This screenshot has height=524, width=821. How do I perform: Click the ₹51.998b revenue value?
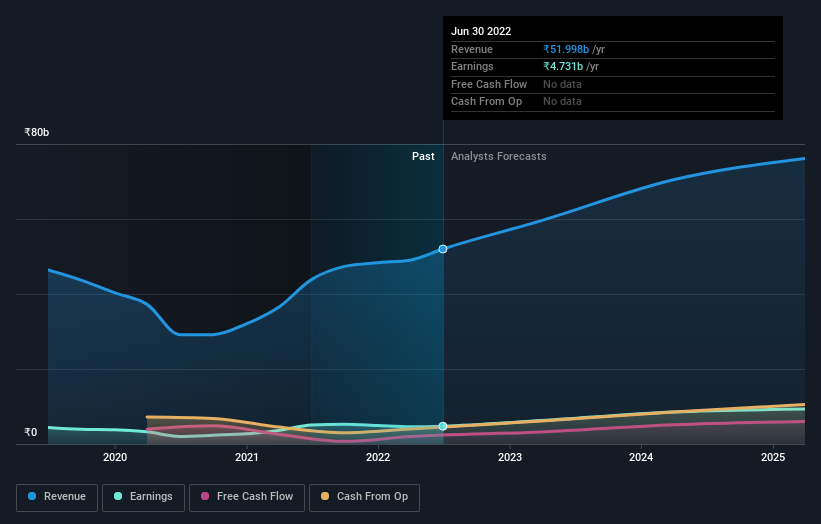[x=566, y=49]
